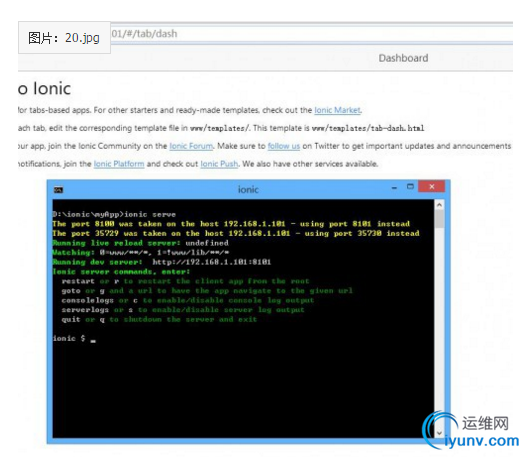Click the dev server URL in console

point(212,262)
